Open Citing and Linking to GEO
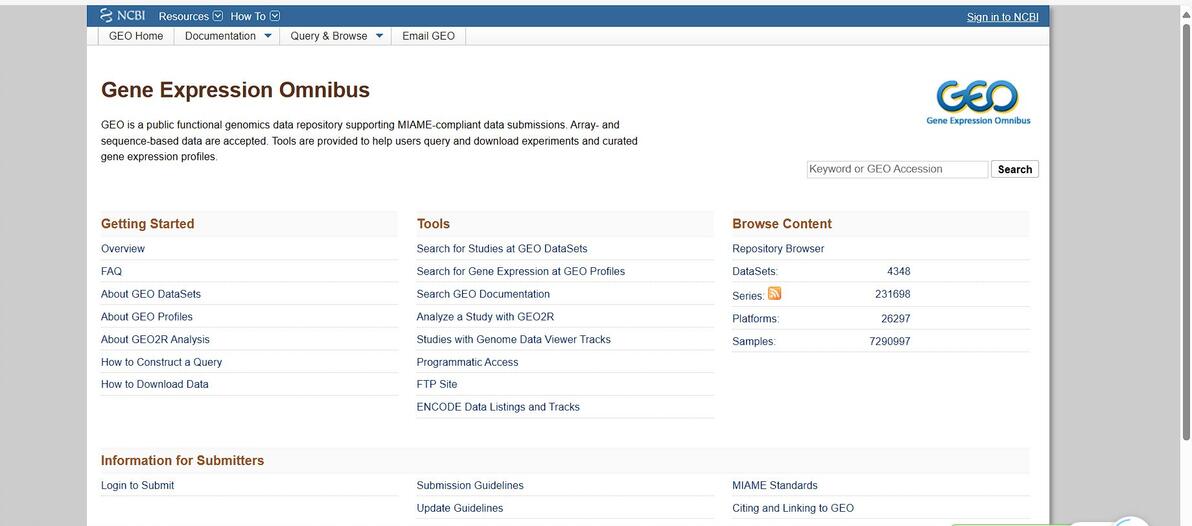This screenshot has height=526, width=1192. click(x=793, y=509)
